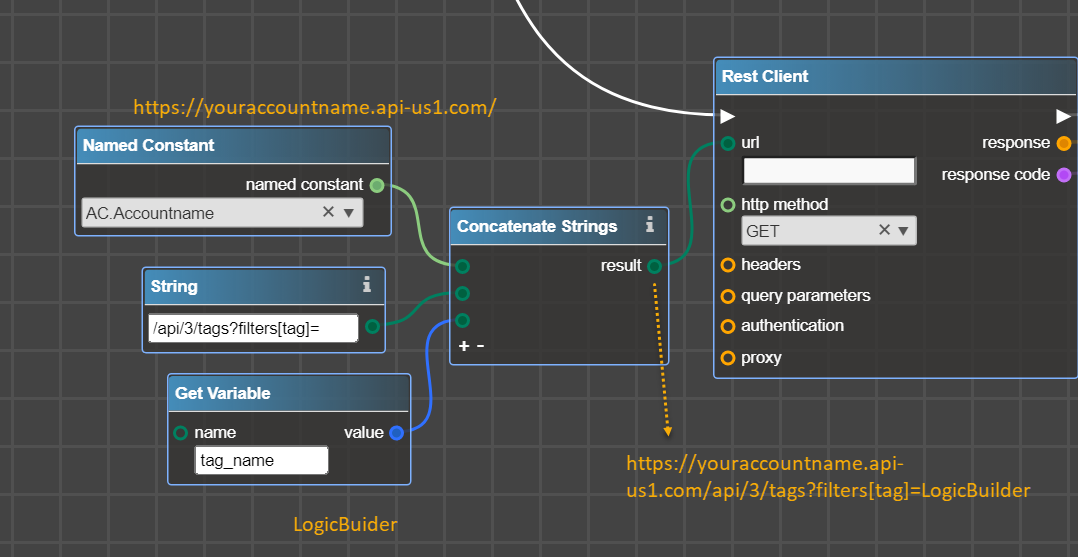1078x557 pixels.
Task: Click the String node info icon
Action: [367, 286]
